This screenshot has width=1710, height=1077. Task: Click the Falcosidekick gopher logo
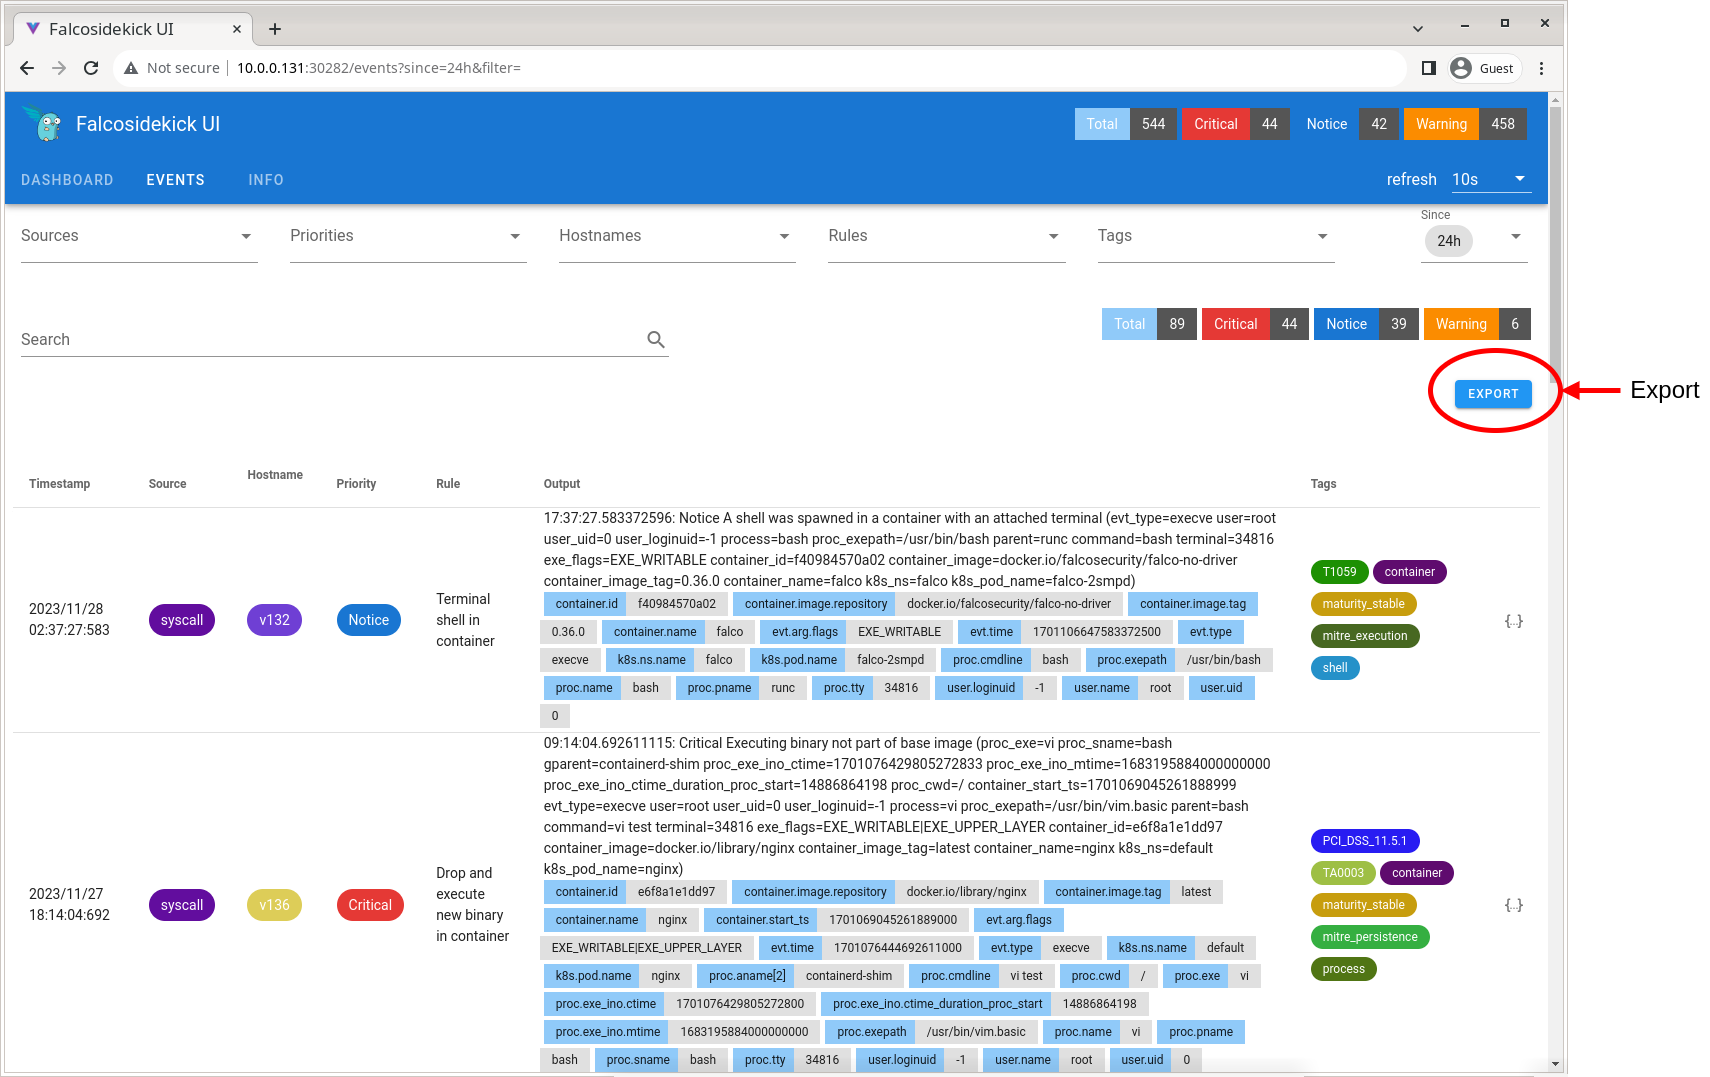click(x=42, y=123)
